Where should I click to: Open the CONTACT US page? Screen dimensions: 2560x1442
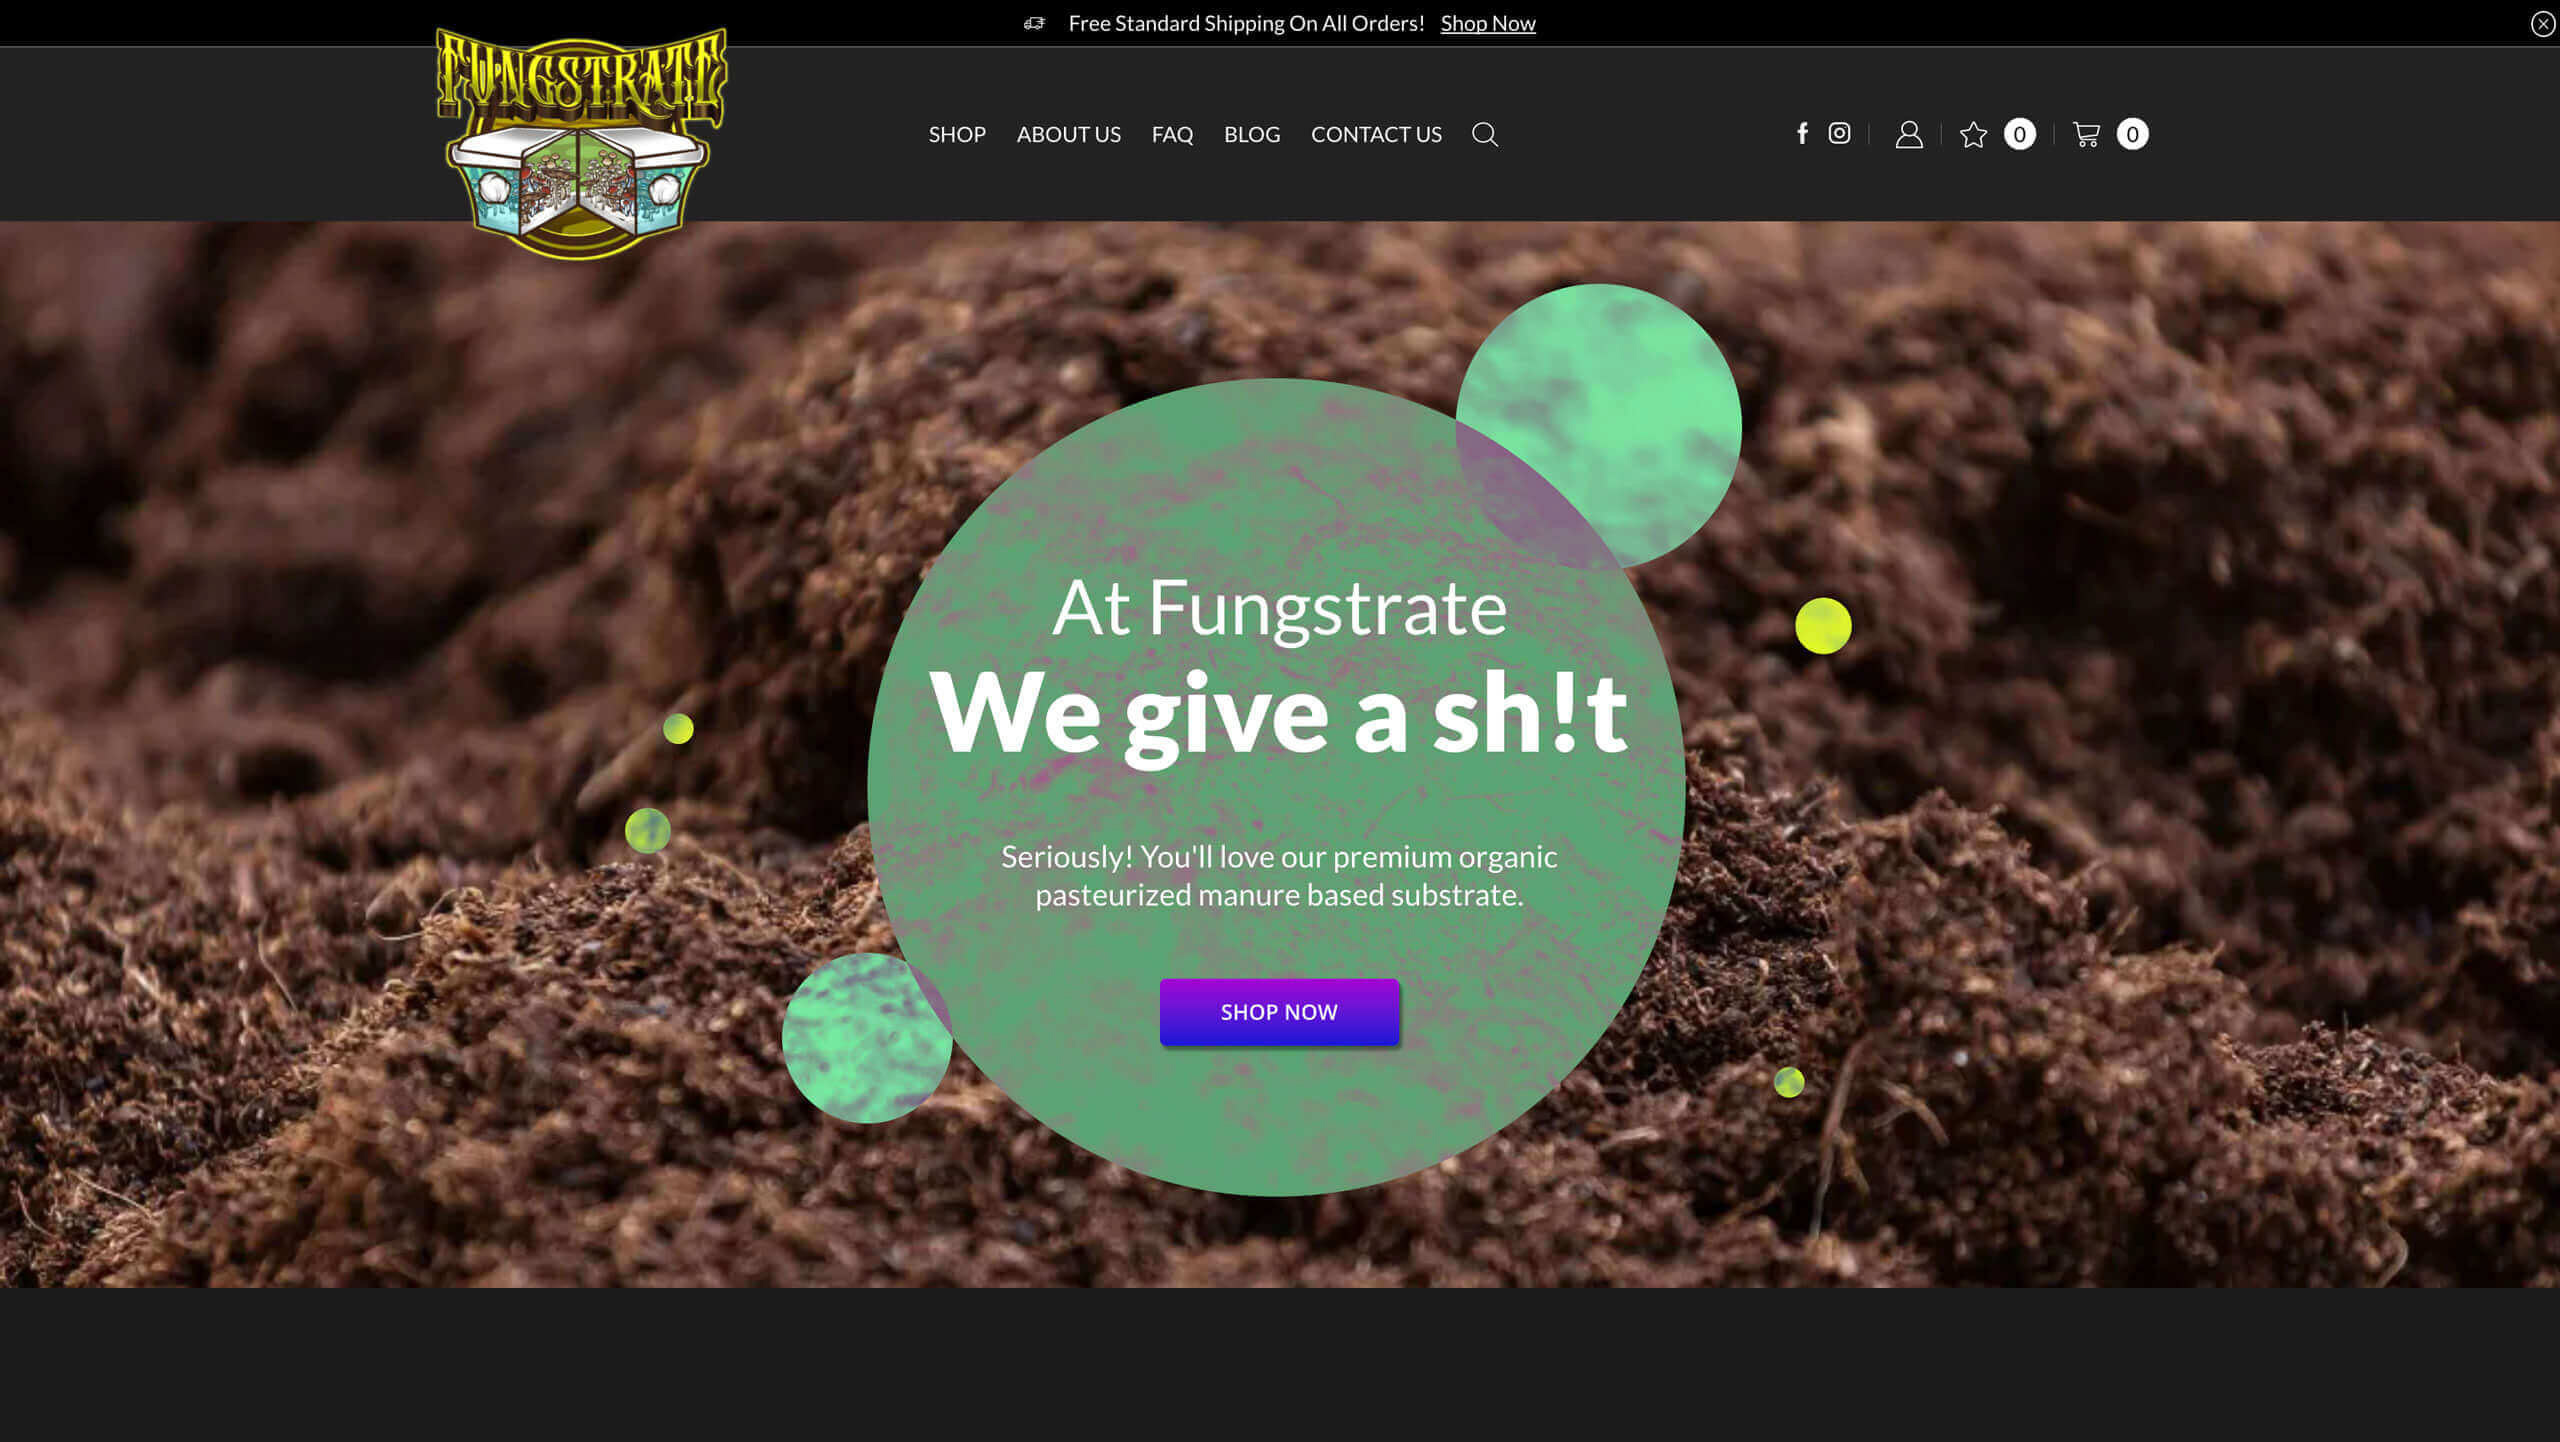1376,134
